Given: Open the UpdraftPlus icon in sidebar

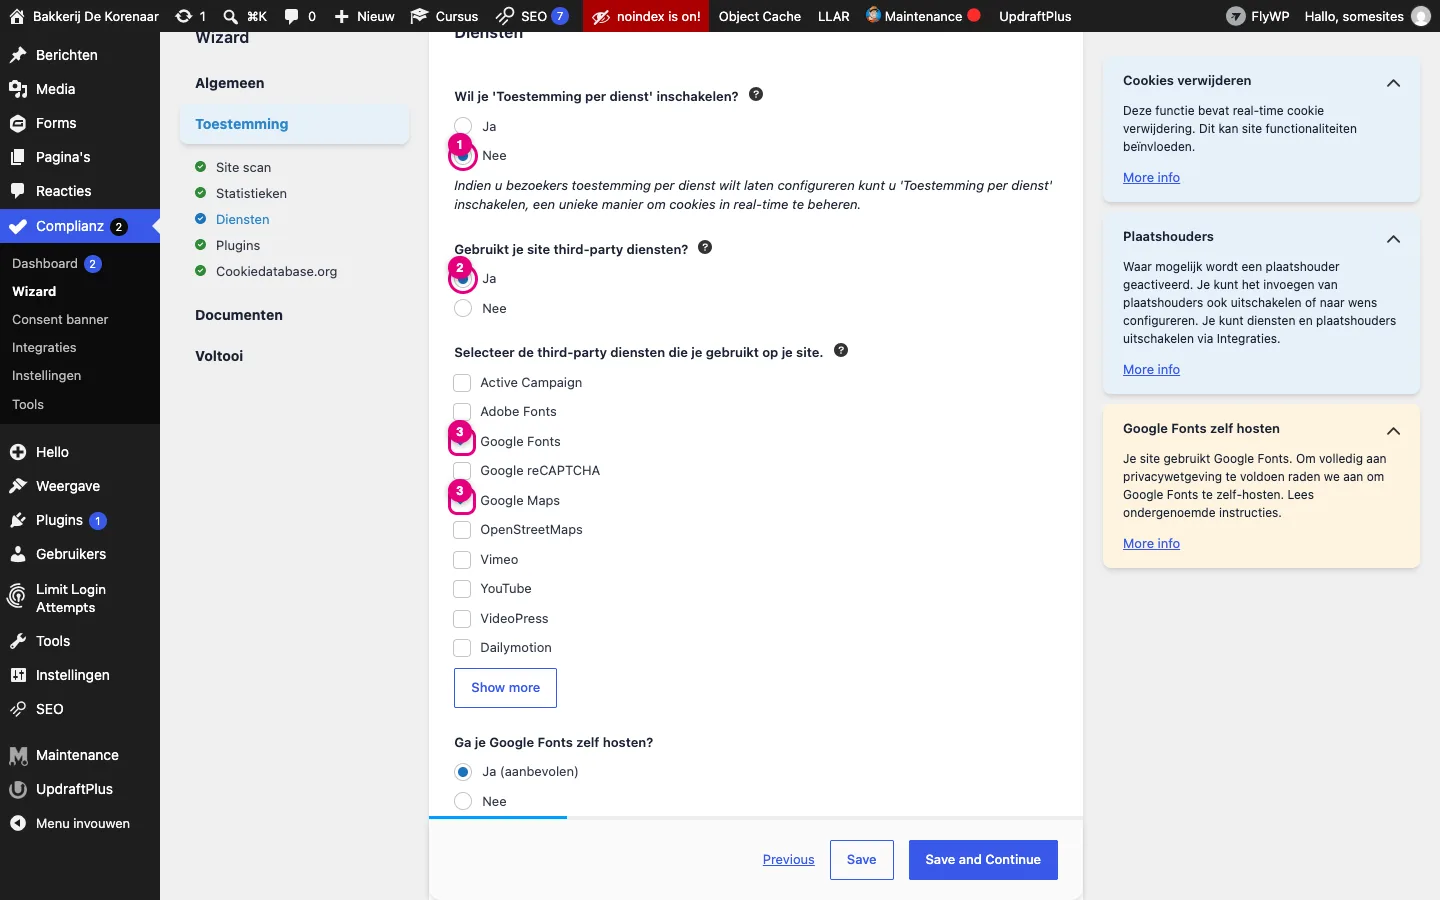Looking at the screenshot, I should [18, 789].
